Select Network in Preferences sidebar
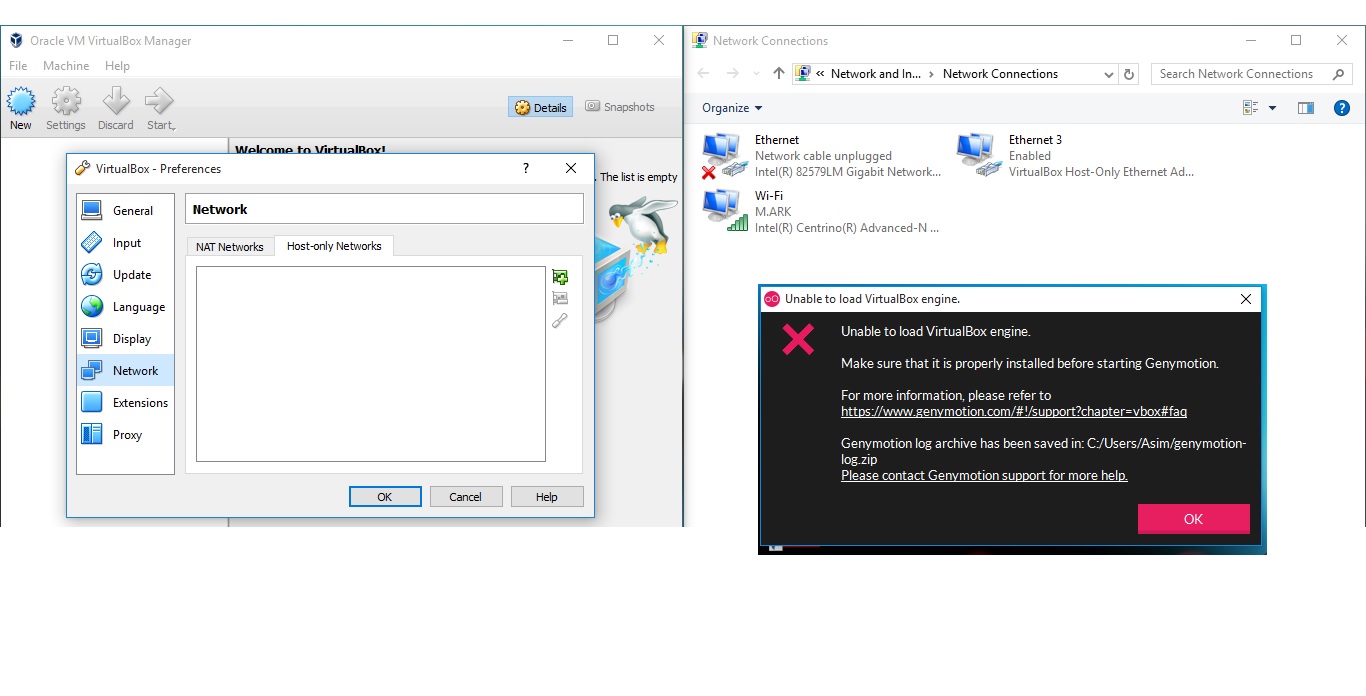1366x696 pixels. tap(125, 370)
